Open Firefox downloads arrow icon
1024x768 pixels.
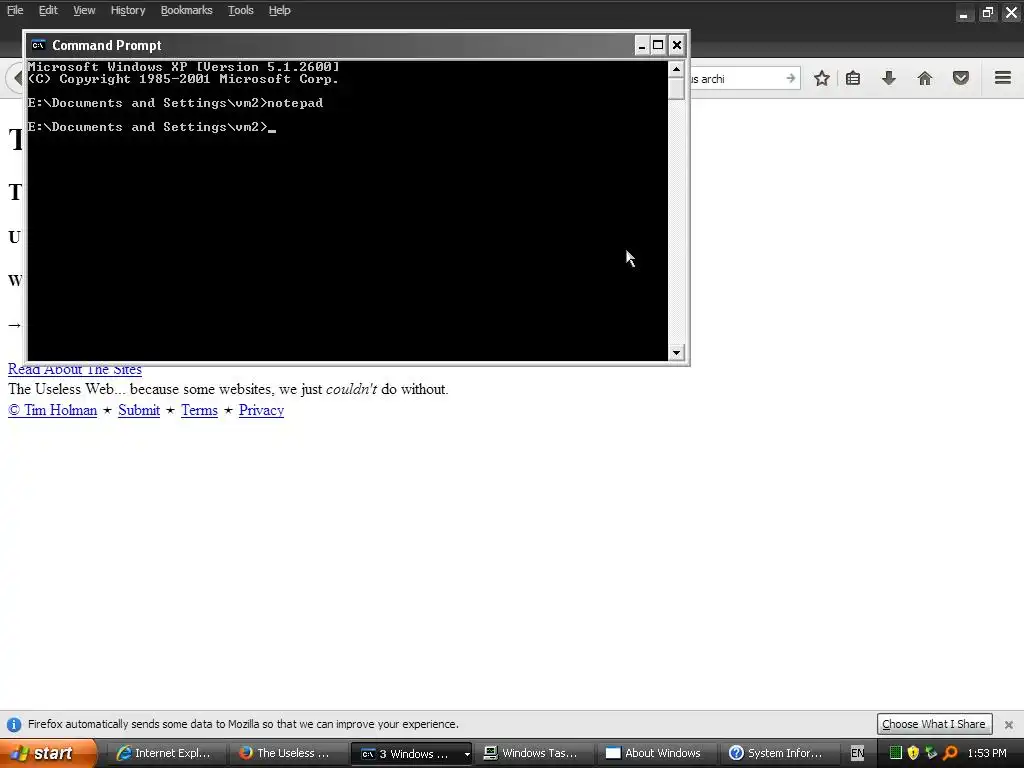coord(888,78)
